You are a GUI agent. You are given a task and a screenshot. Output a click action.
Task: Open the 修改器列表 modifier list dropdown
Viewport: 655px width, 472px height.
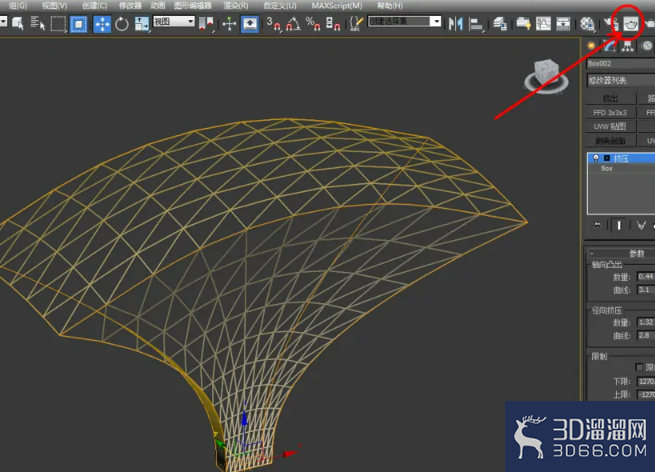[x=620, y=80]
